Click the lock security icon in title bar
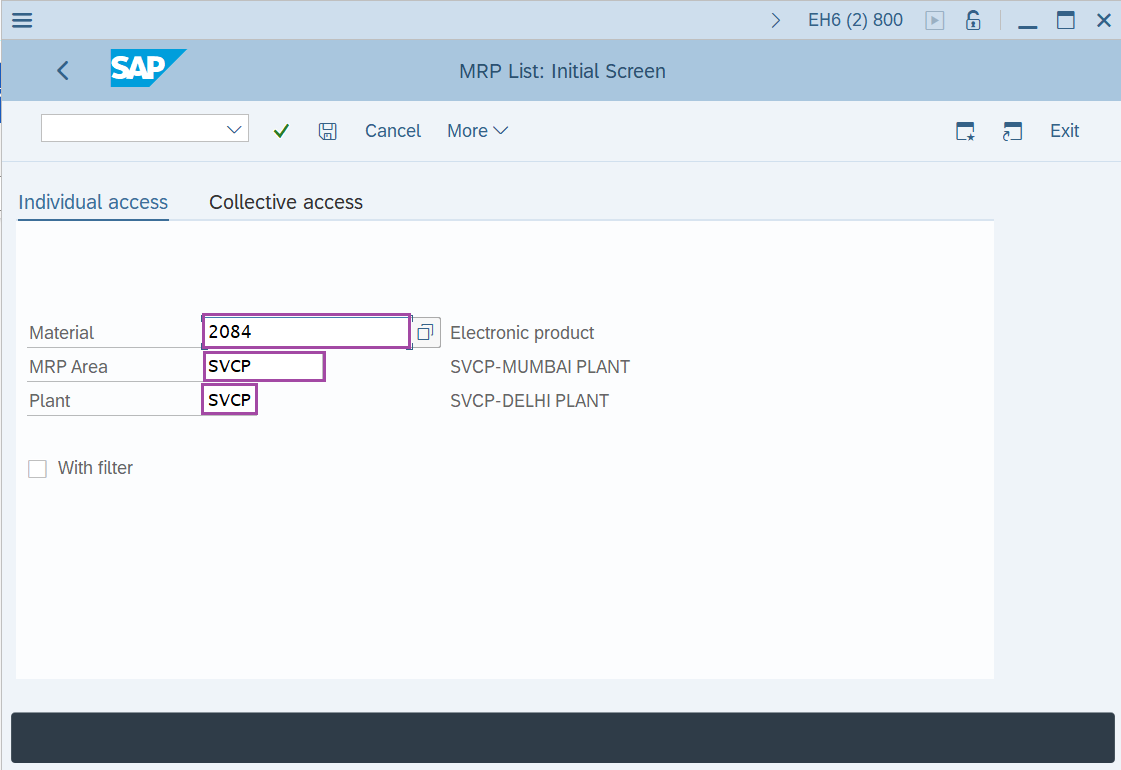The height and width of the screenshot is (770, 1121). tap(972, 19)
